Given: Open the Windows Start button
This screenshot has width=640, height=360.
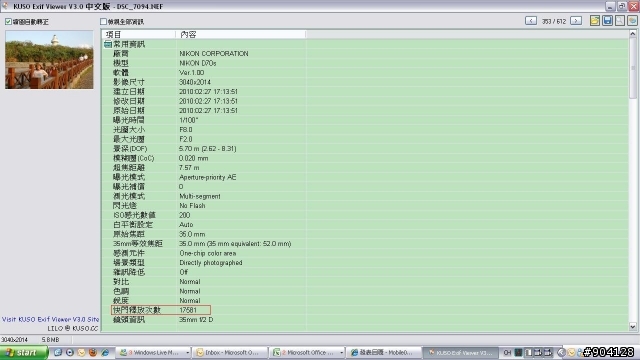Looking at the screenshot, I should pos(23,352).
